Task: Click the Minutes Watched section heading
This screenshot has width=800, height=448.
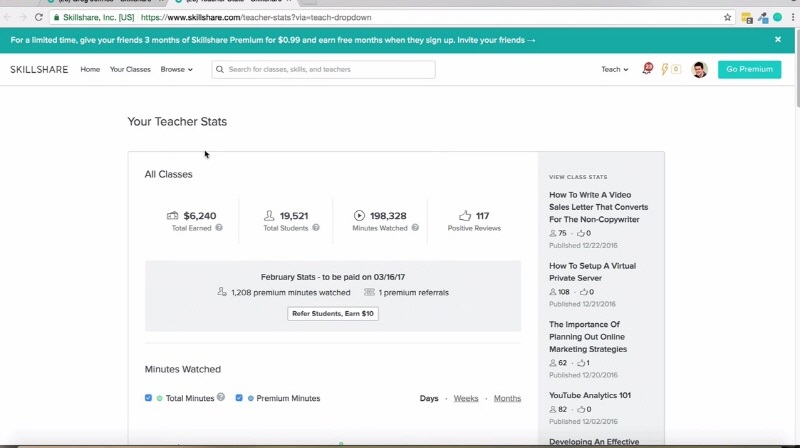Action: (183, 369)
